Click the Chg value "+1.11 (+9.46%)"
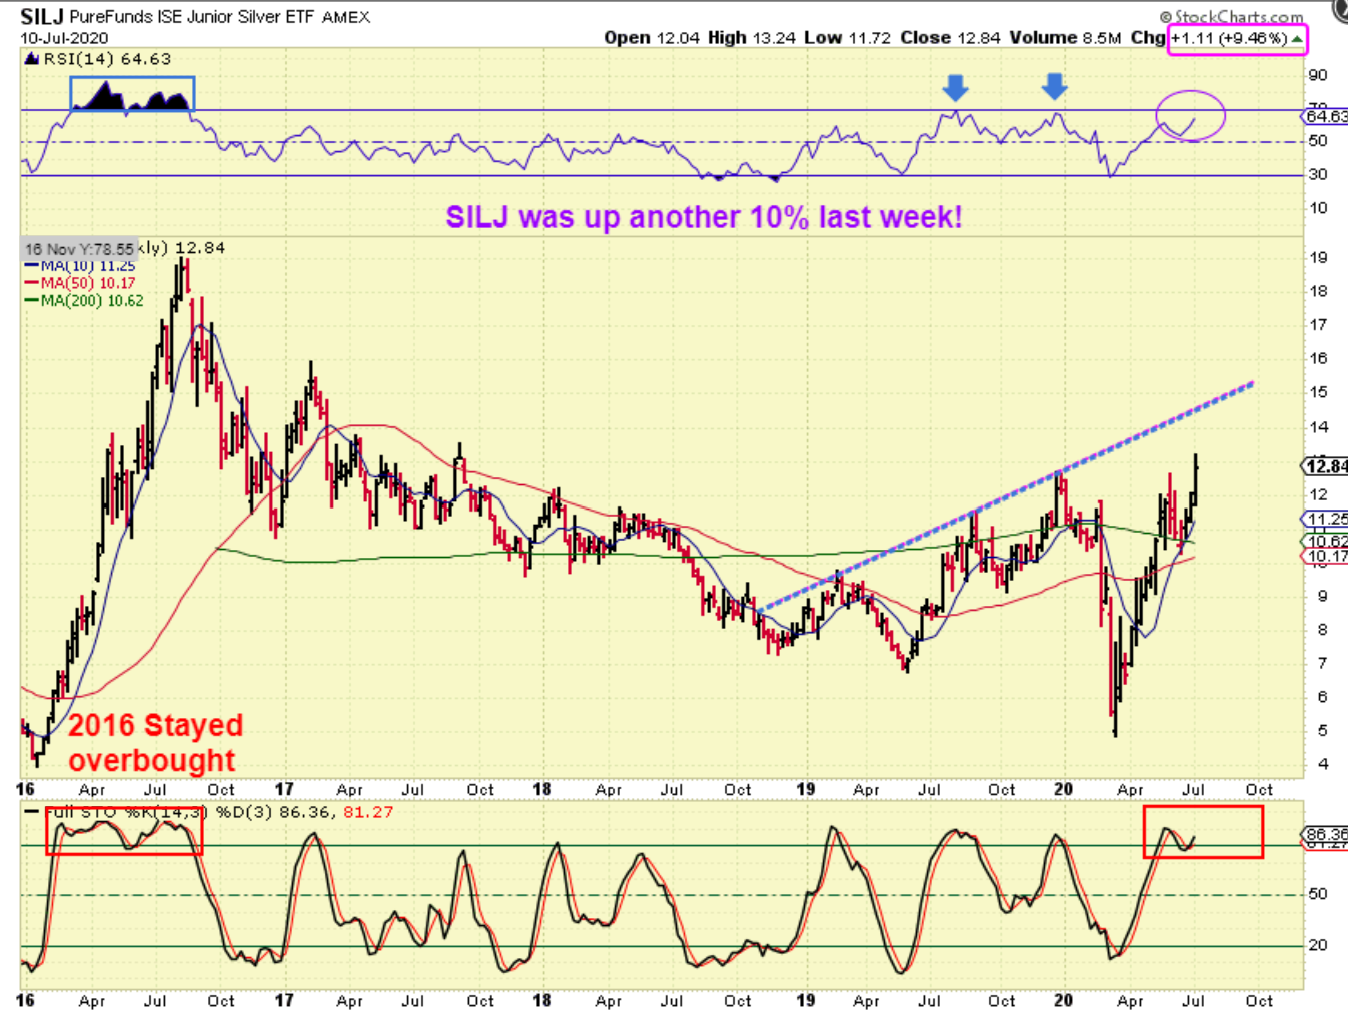1348x1012 pixels. click(x=1229, y=38)
